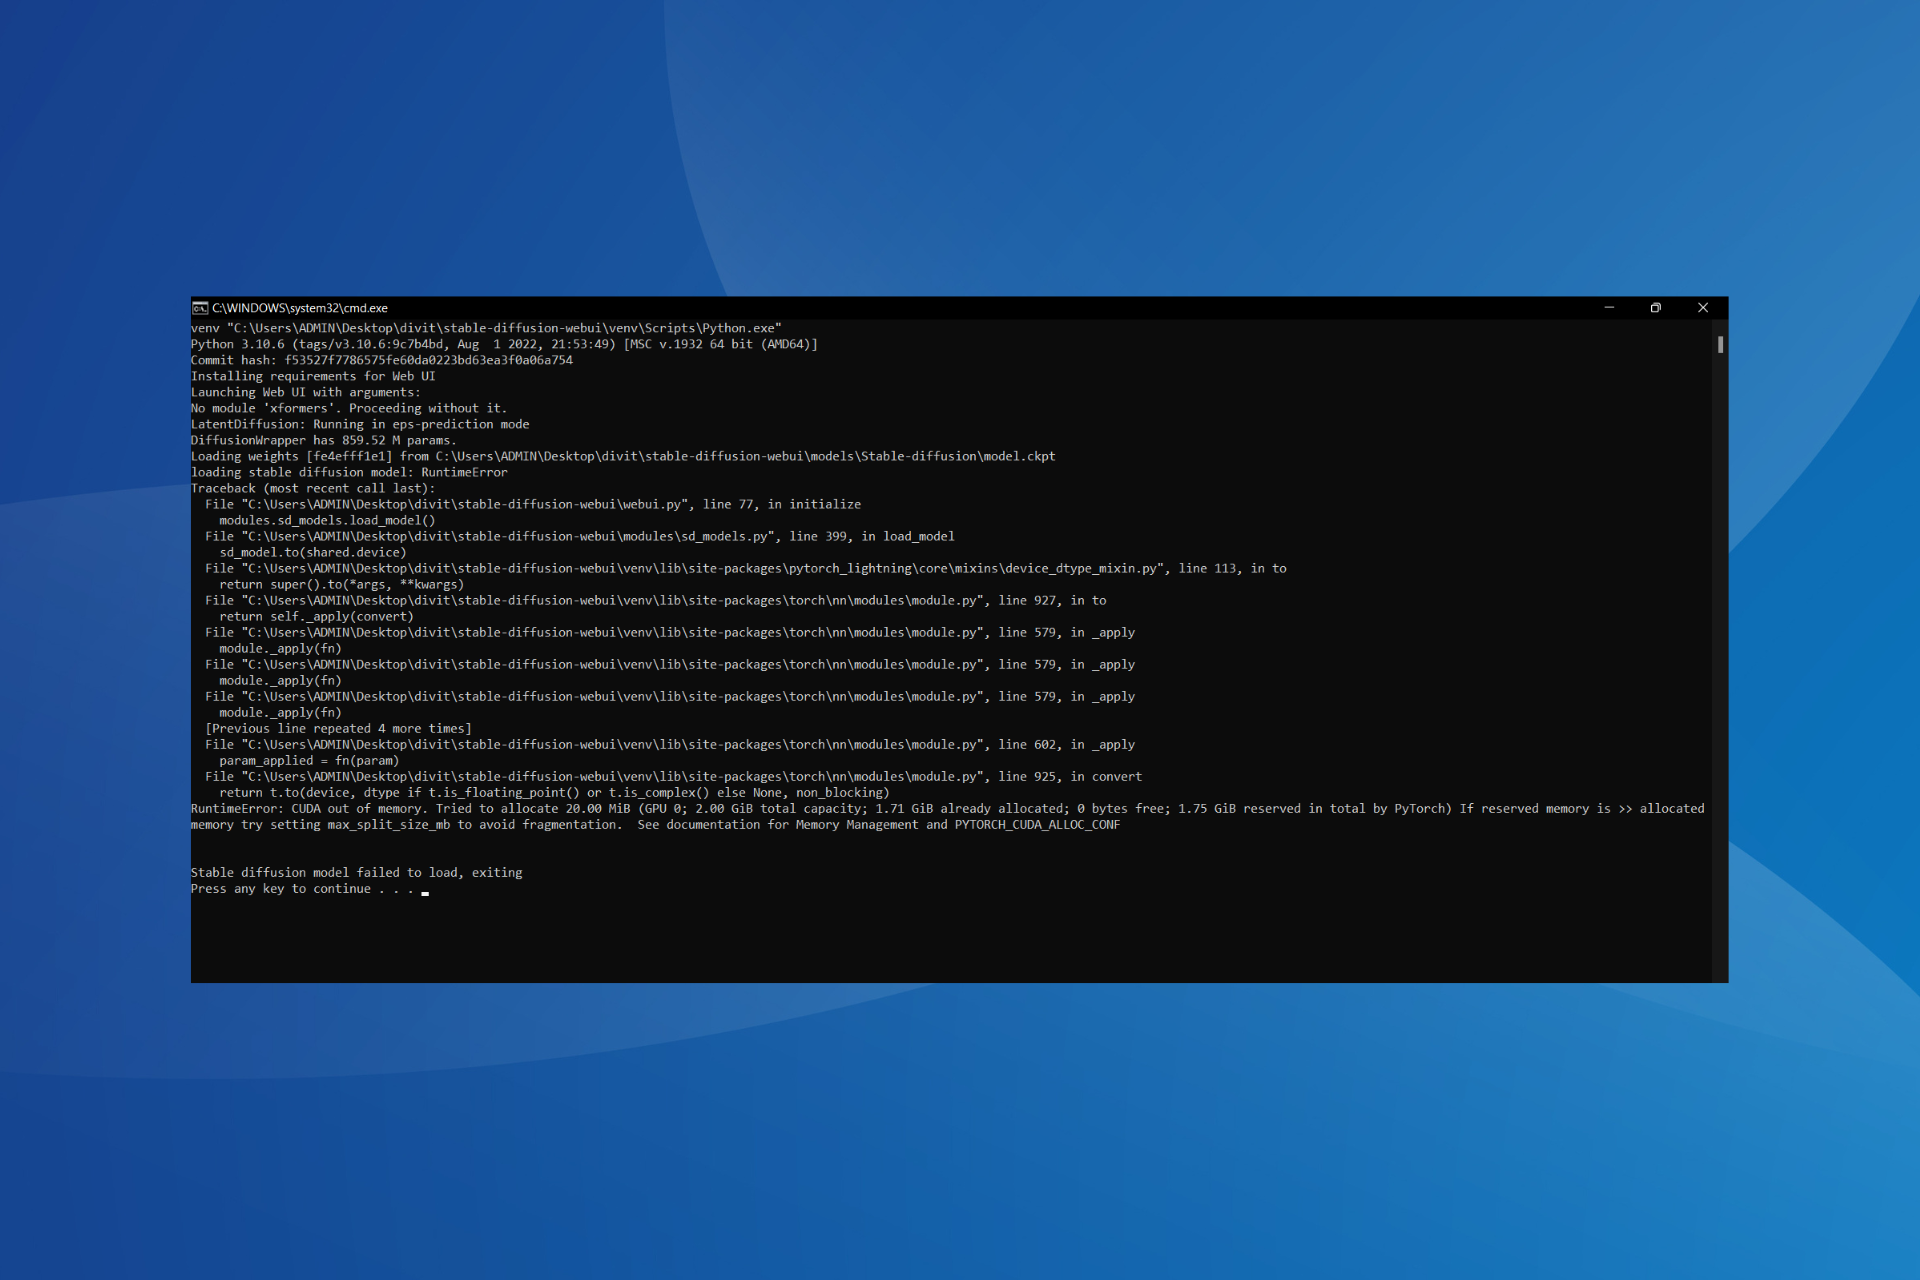The height and width of the screenshot is (1280, 1920).
Task: Minimize the Command Prompt window
Action: [1610, 308]
